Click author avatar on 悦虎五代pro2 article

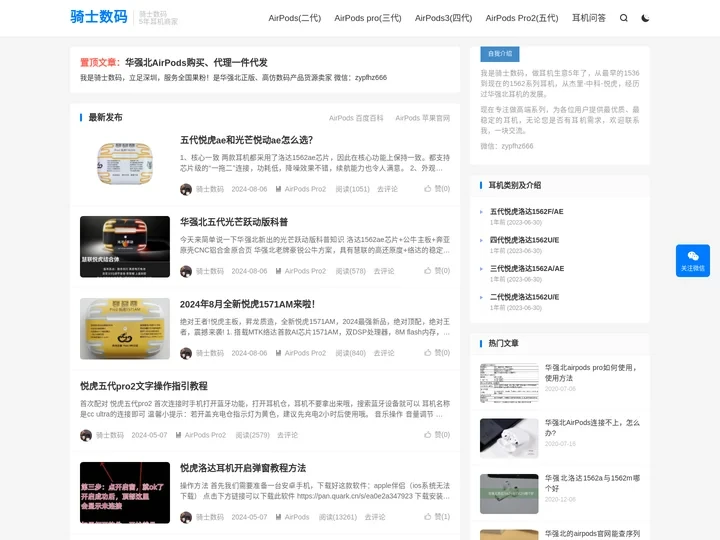(85, 435)
